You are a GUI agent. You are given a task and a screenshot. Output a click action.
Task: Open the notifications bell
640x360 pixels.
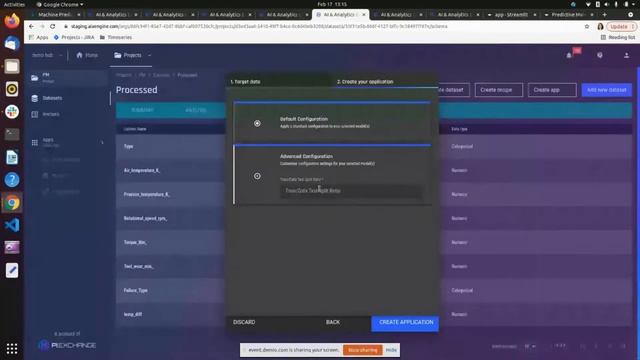coord(569,55)
